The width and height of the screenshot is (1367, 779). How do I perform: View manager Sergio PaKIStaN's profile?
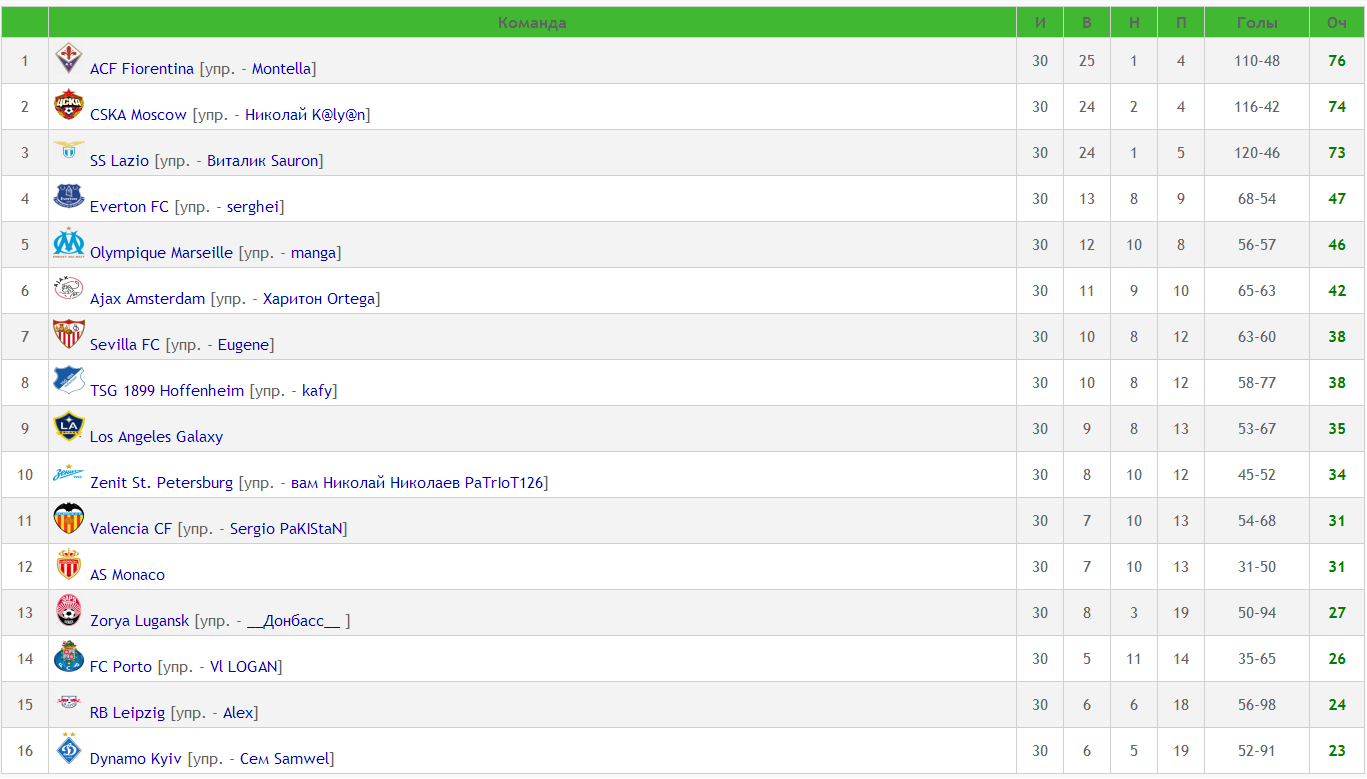point(286,529)
